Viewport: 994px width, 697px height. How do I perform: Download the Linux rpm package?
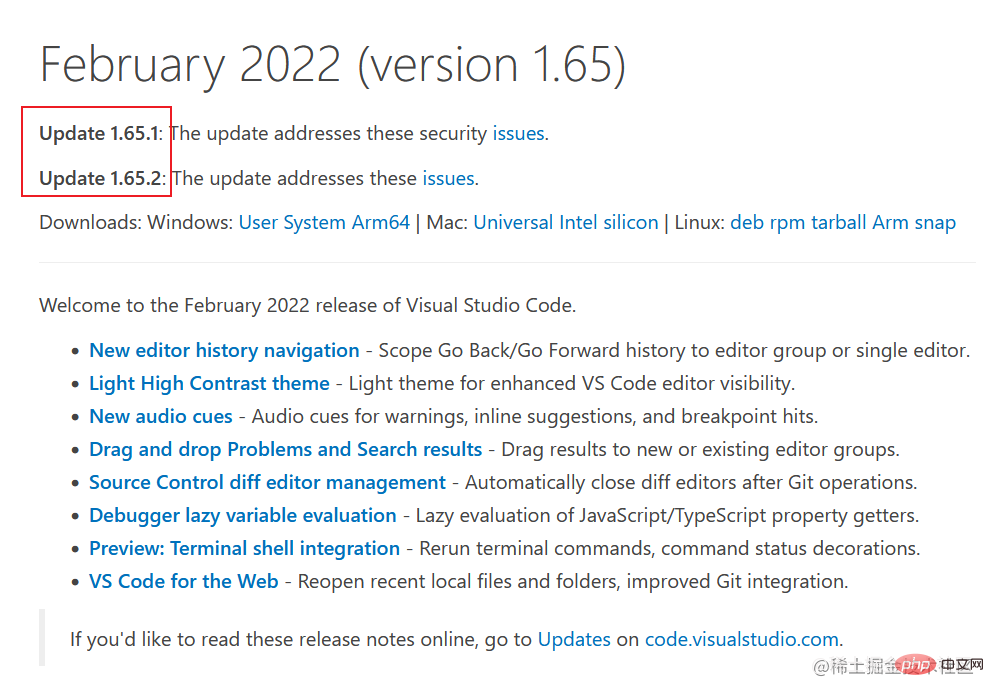(x=787, y=222)
